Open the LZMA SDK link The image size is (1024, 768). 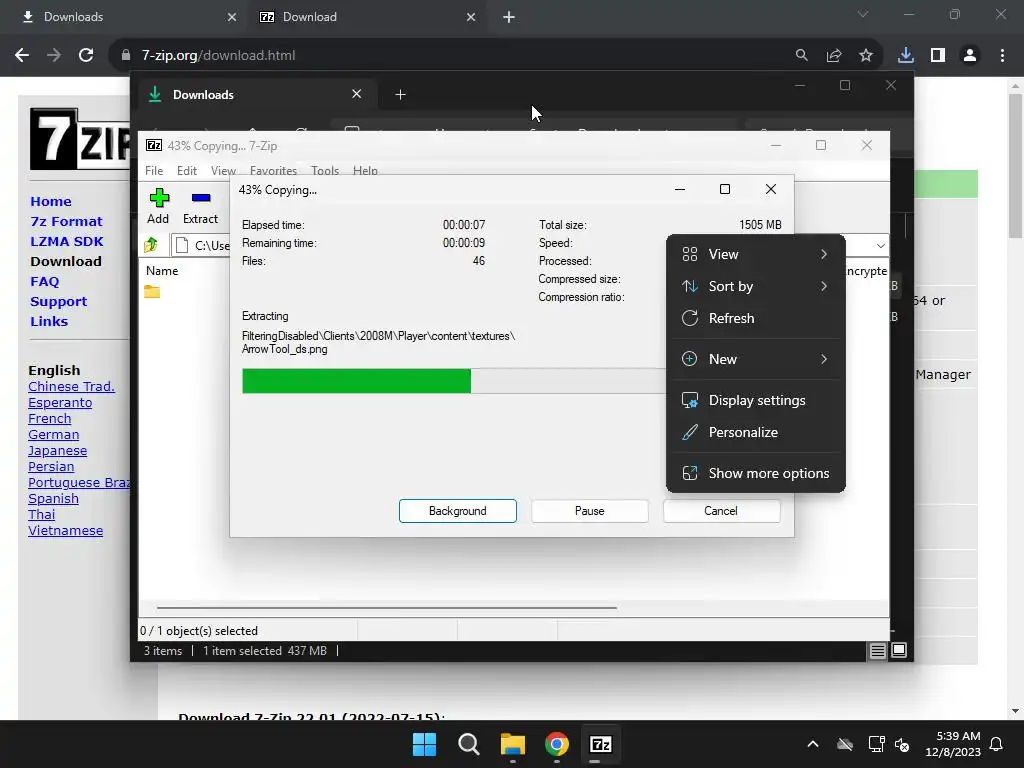pos(67,242)
